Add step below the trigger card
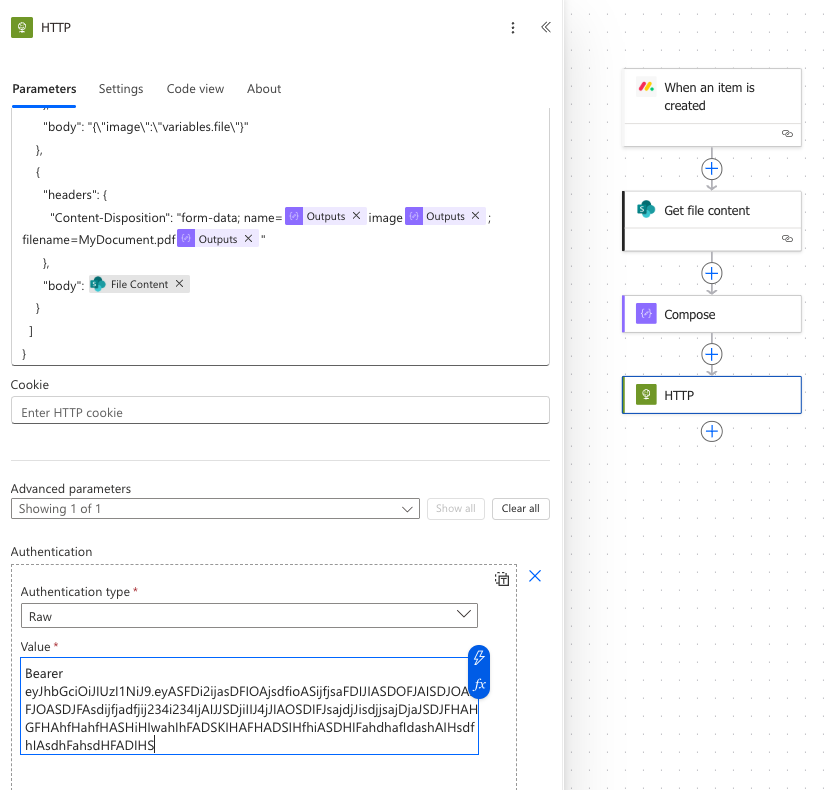Image resolution: width=828 pixels, height=790 pixels. point(711,168)
